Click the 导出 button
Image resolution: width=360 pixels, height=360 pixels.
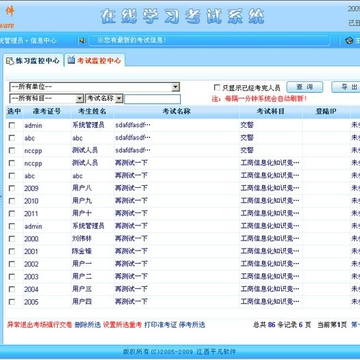347,87
